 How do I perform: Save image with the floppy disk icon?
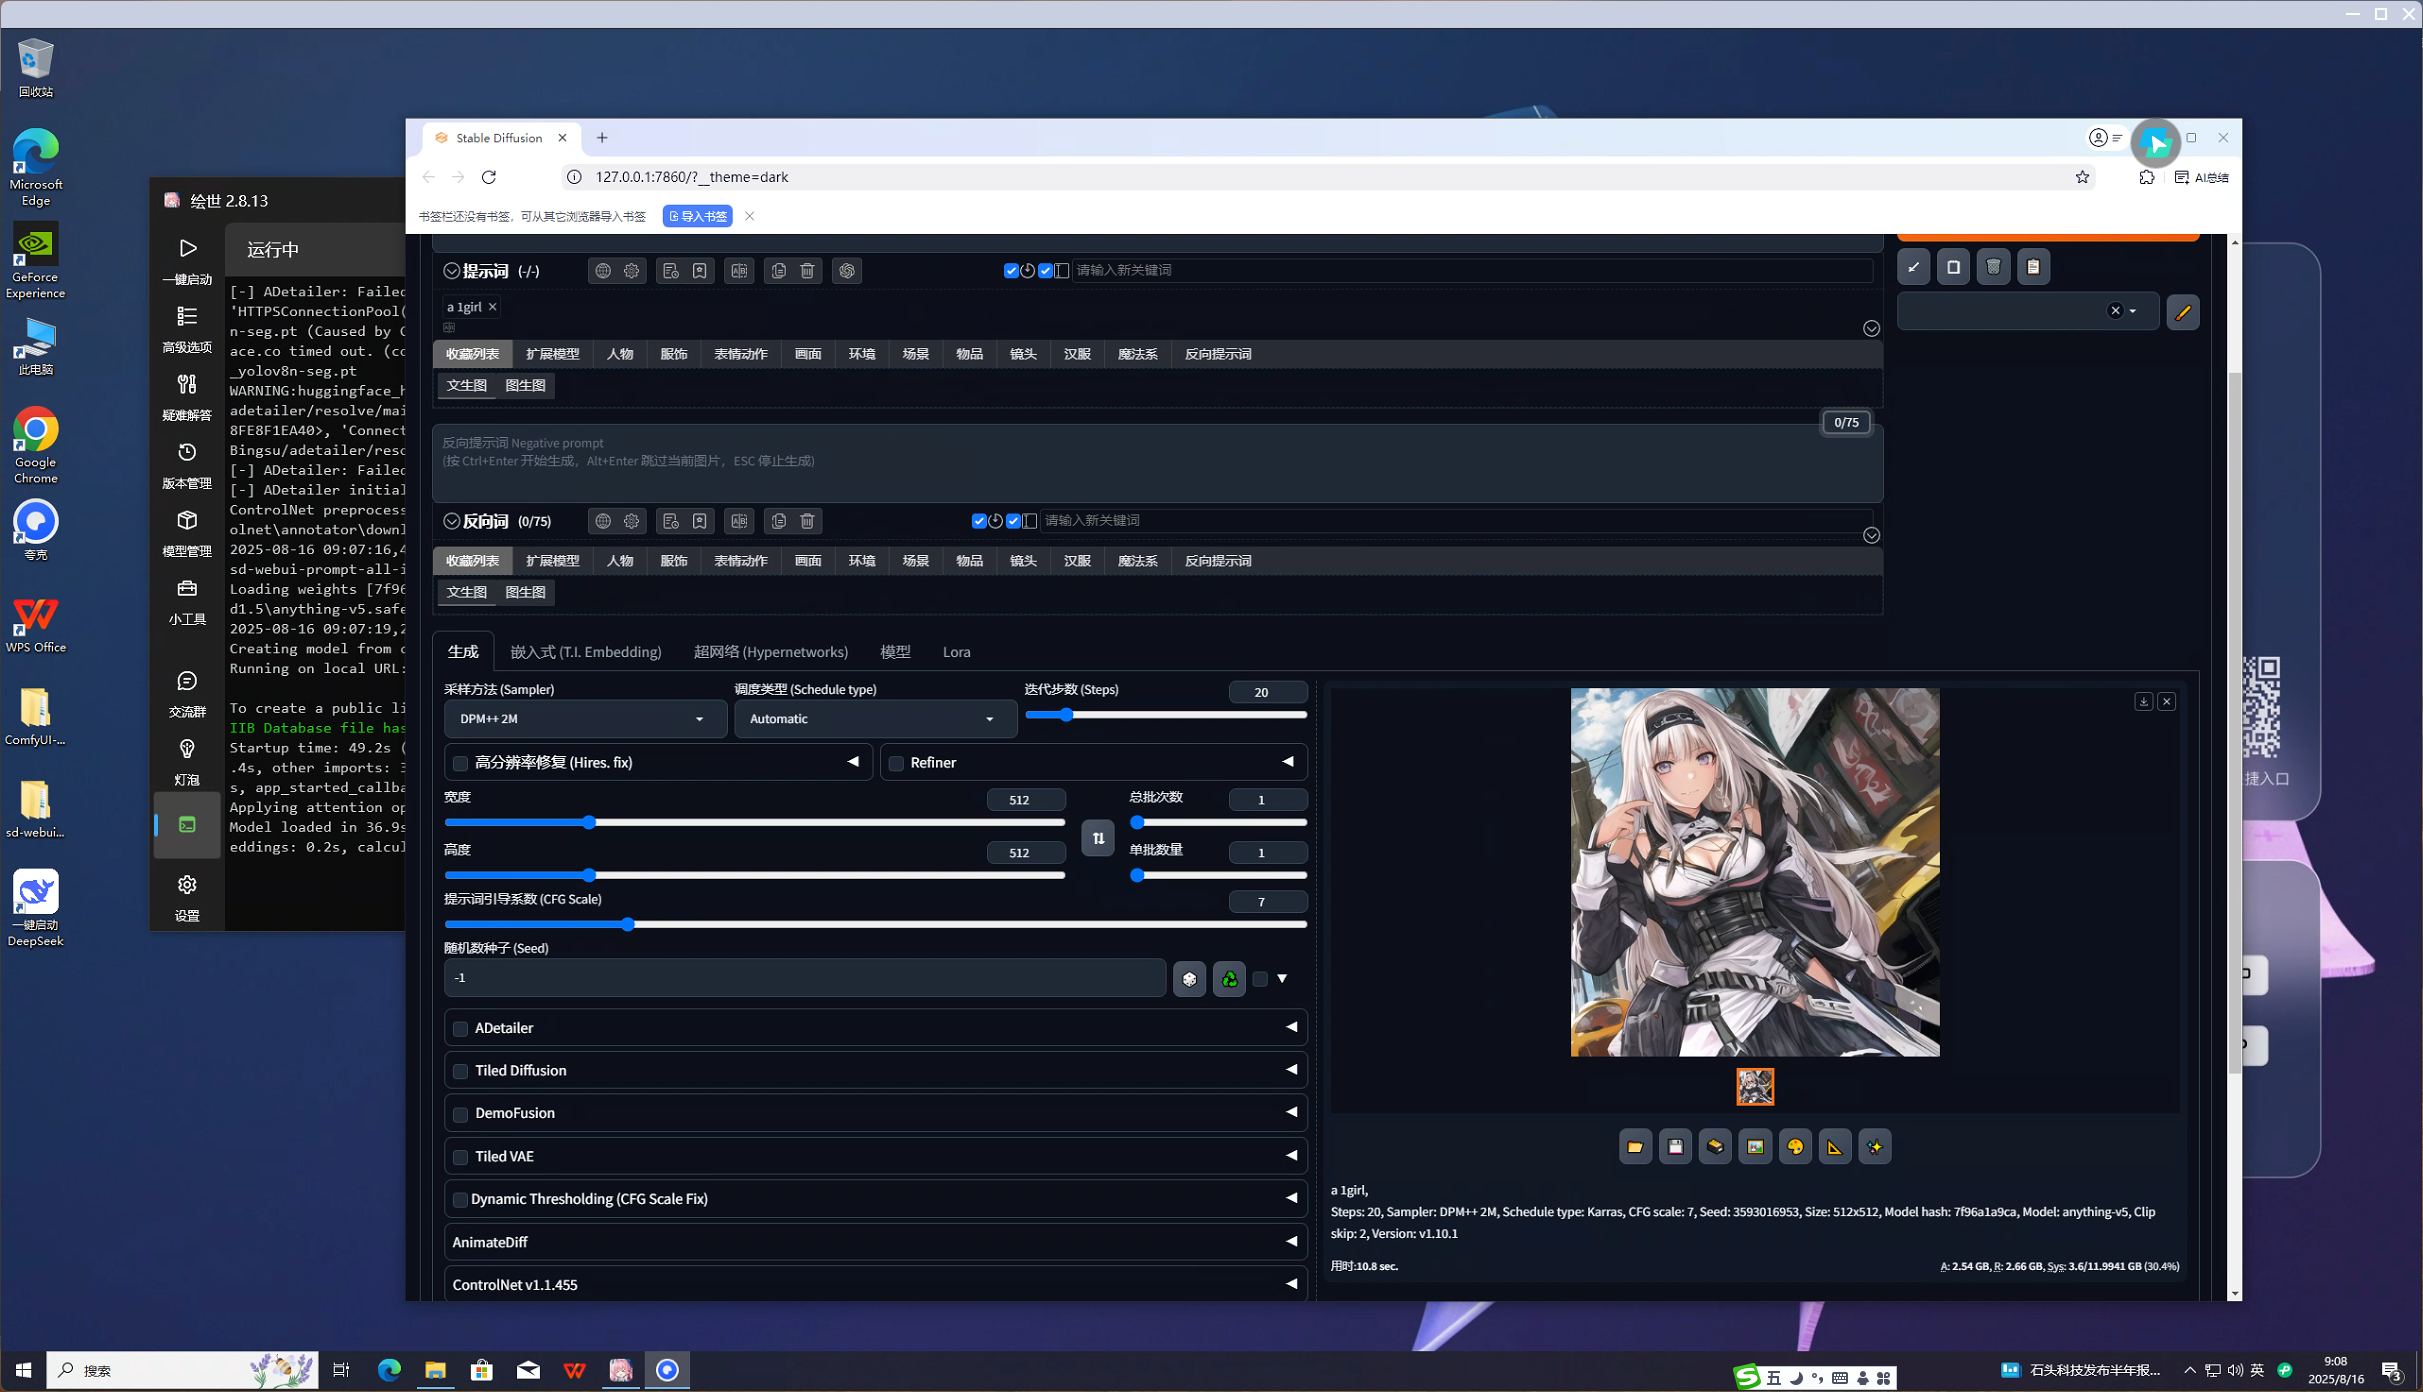click(x=1675, y=1147)
